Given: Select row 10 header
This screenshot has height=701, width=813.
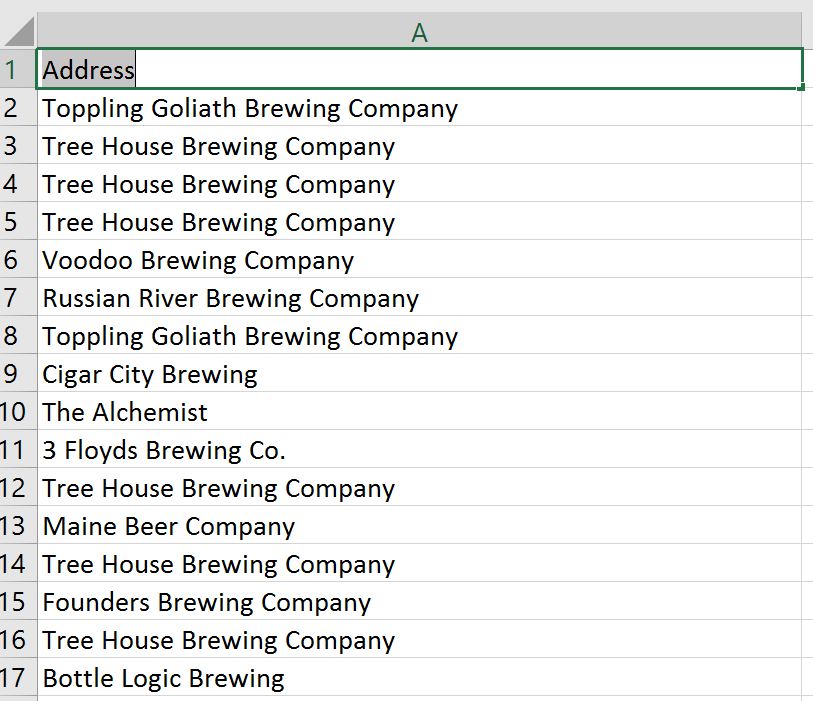Looking at the screenshot, I should point(12,413).
